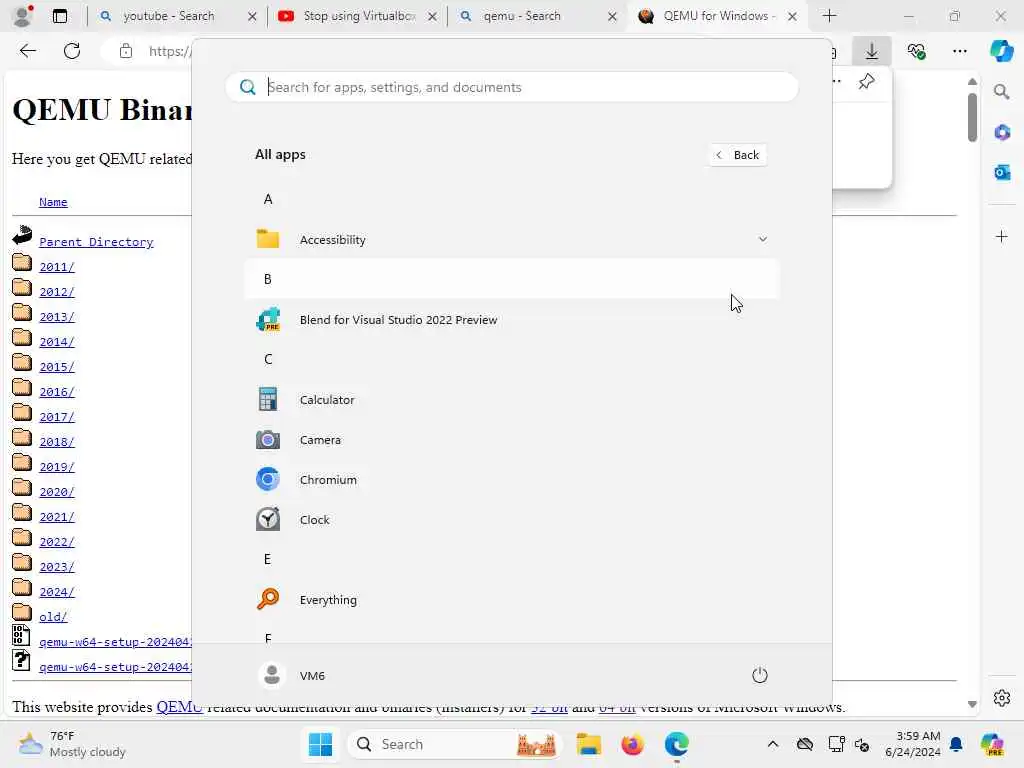This screenshot has width=1024, height=768.
Task: Open Edge sidebar search icon
Action: pyautogui.click(x=1002, y=91)
